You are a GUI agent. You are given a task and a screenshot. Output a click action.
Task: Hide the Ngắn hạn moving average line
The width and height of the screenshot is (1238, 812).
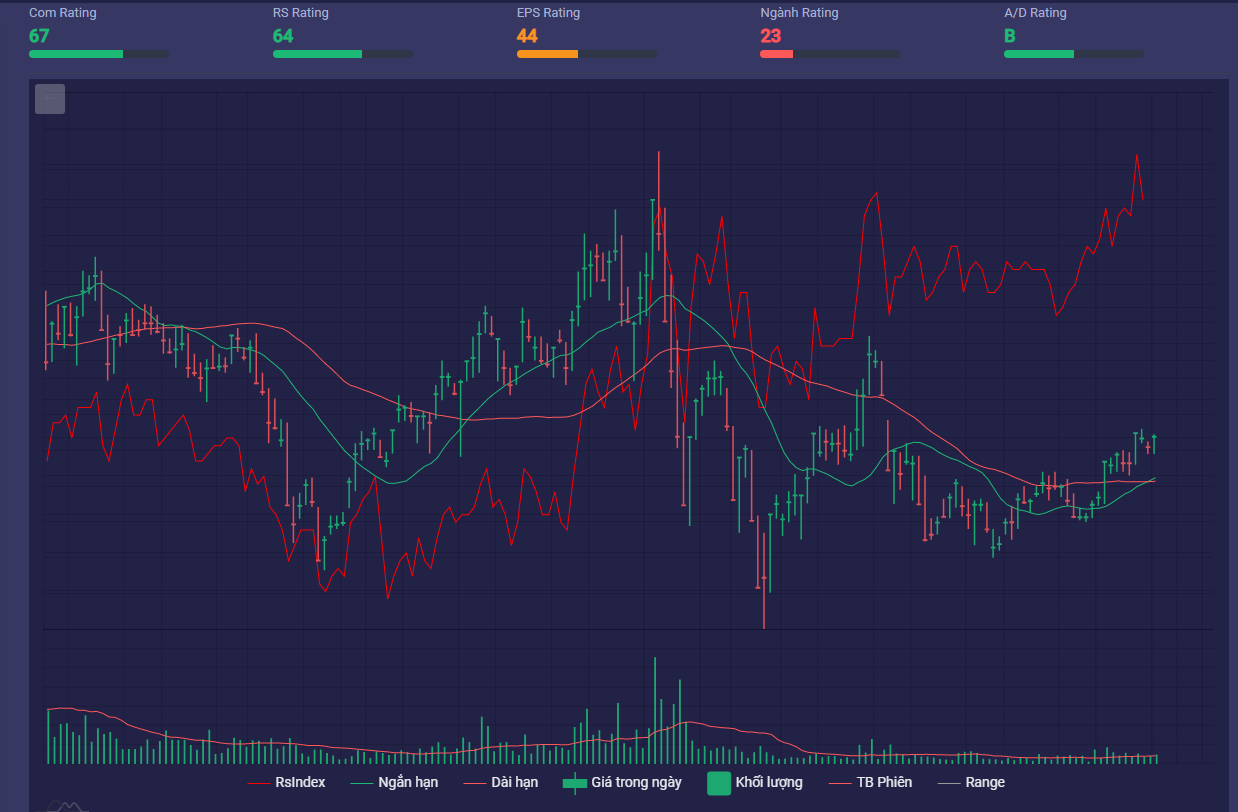[408, 782]
